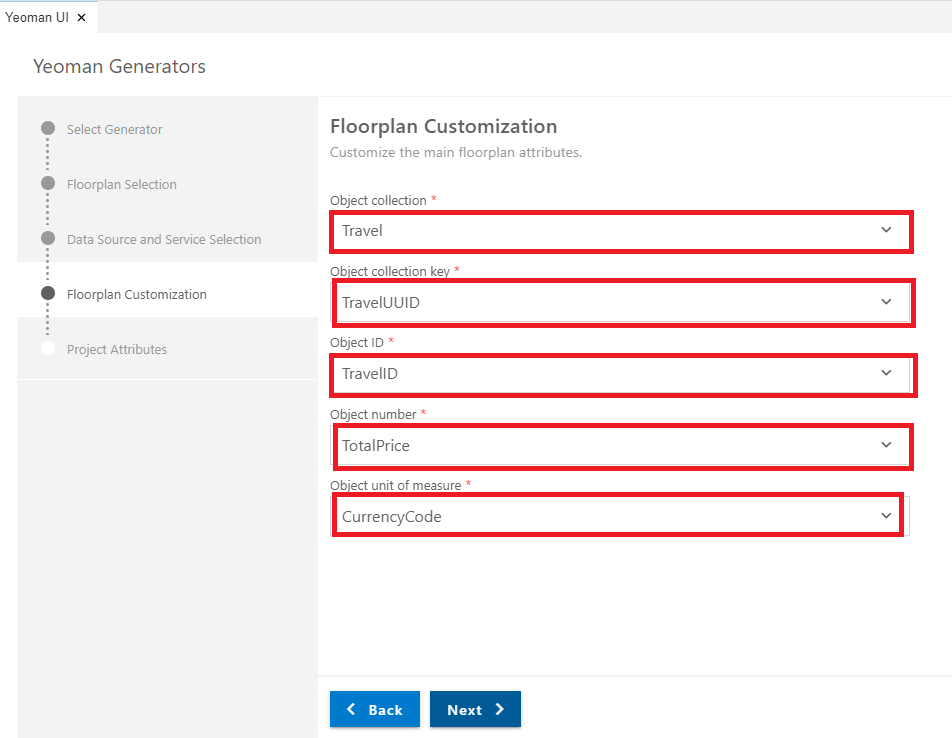Select the Floorplan Selection step
Image resolution: width=952 pixels, height=738 pixels.
[121, 184]
